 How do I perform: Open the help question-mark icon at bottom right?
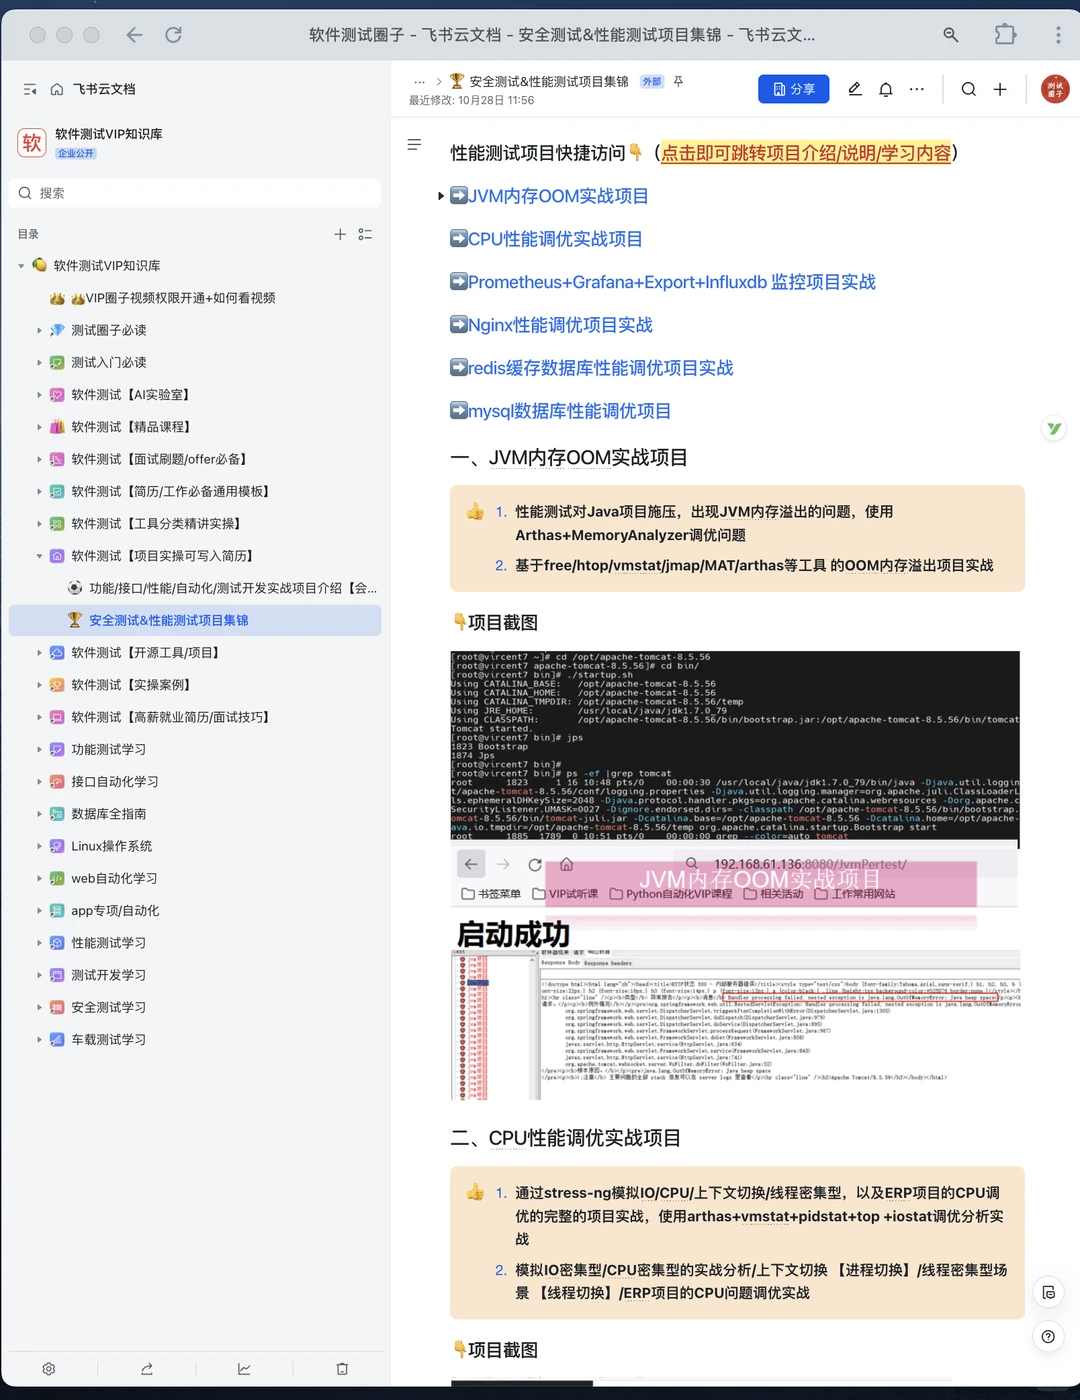1048,1336
